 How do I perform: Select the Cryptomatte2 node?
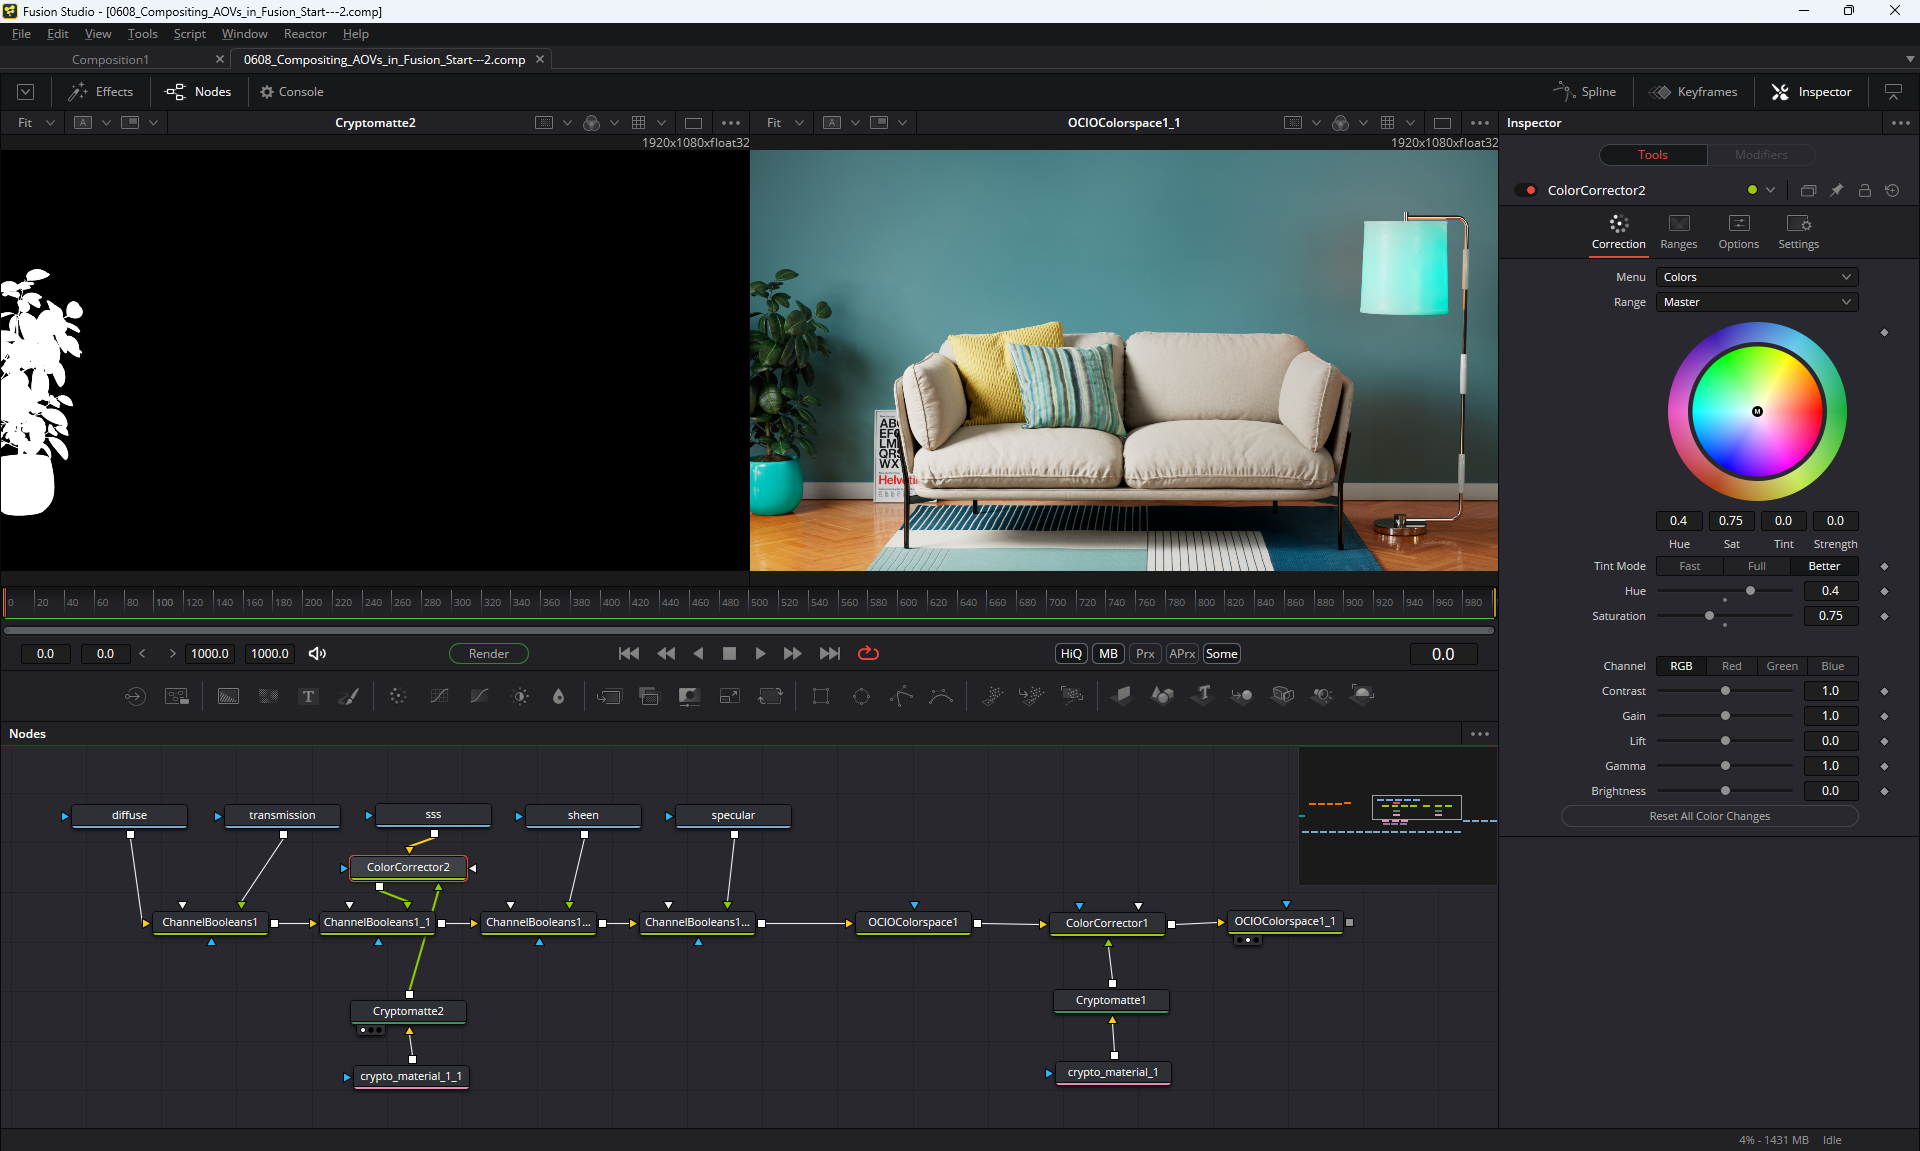(408, 1011)
